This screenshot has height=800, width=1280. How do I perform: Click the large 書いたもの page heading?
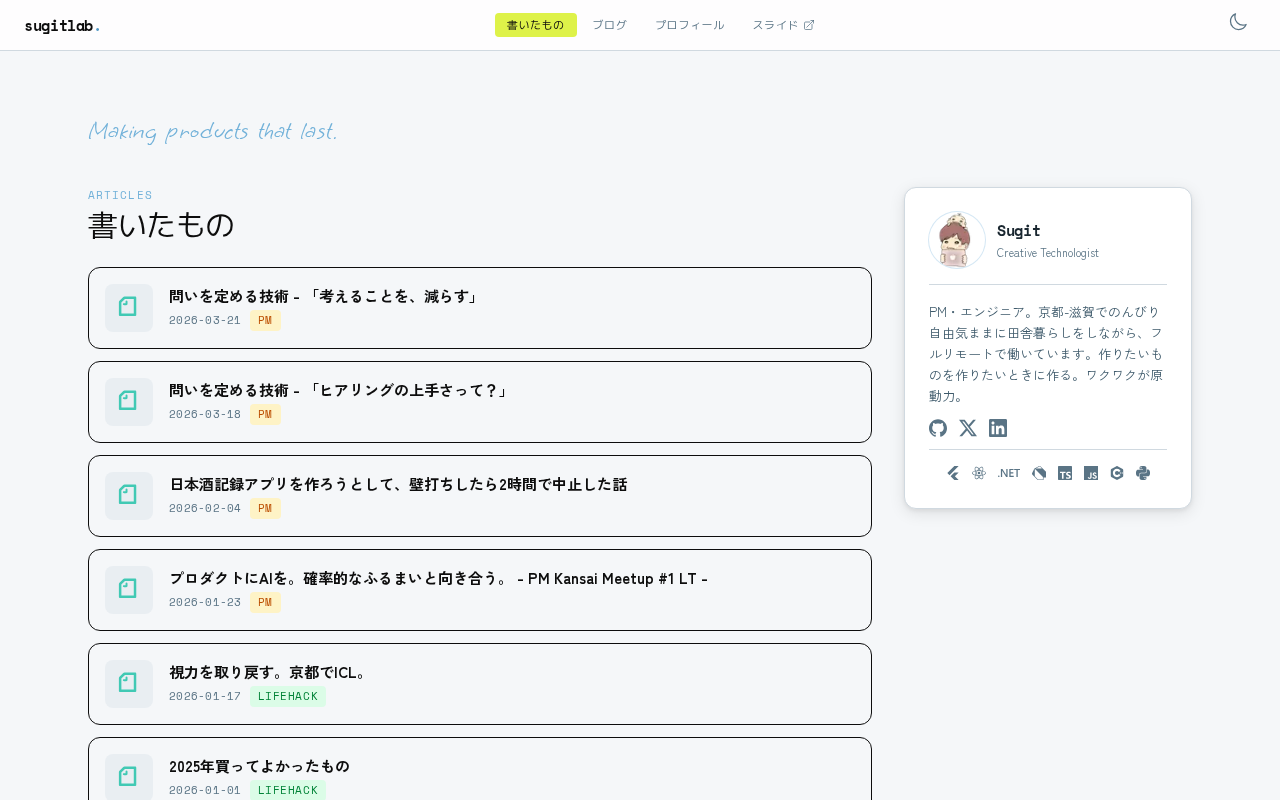(161, 225)
